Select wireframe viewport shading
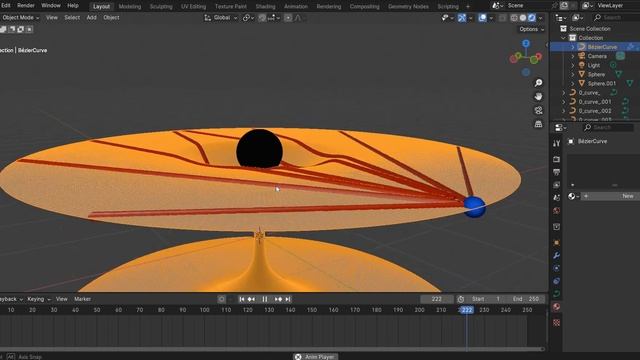 [514, 18]
